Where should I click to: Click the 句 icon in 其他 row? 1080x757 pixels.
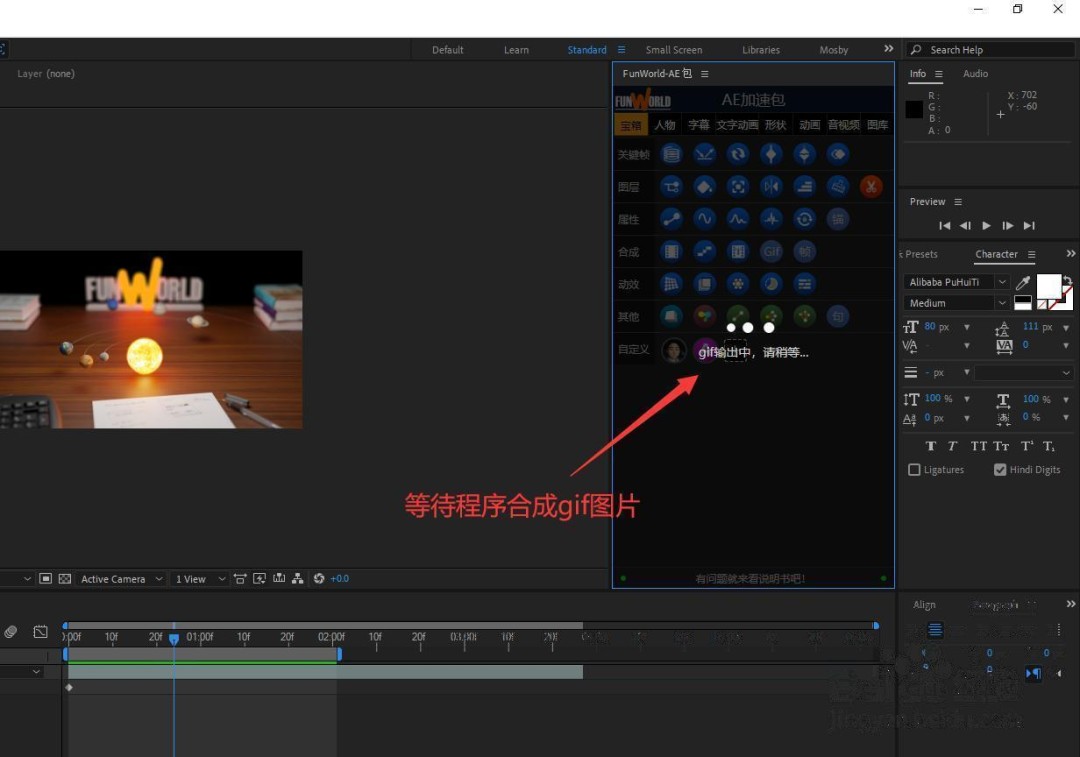[x=838, y=316]
